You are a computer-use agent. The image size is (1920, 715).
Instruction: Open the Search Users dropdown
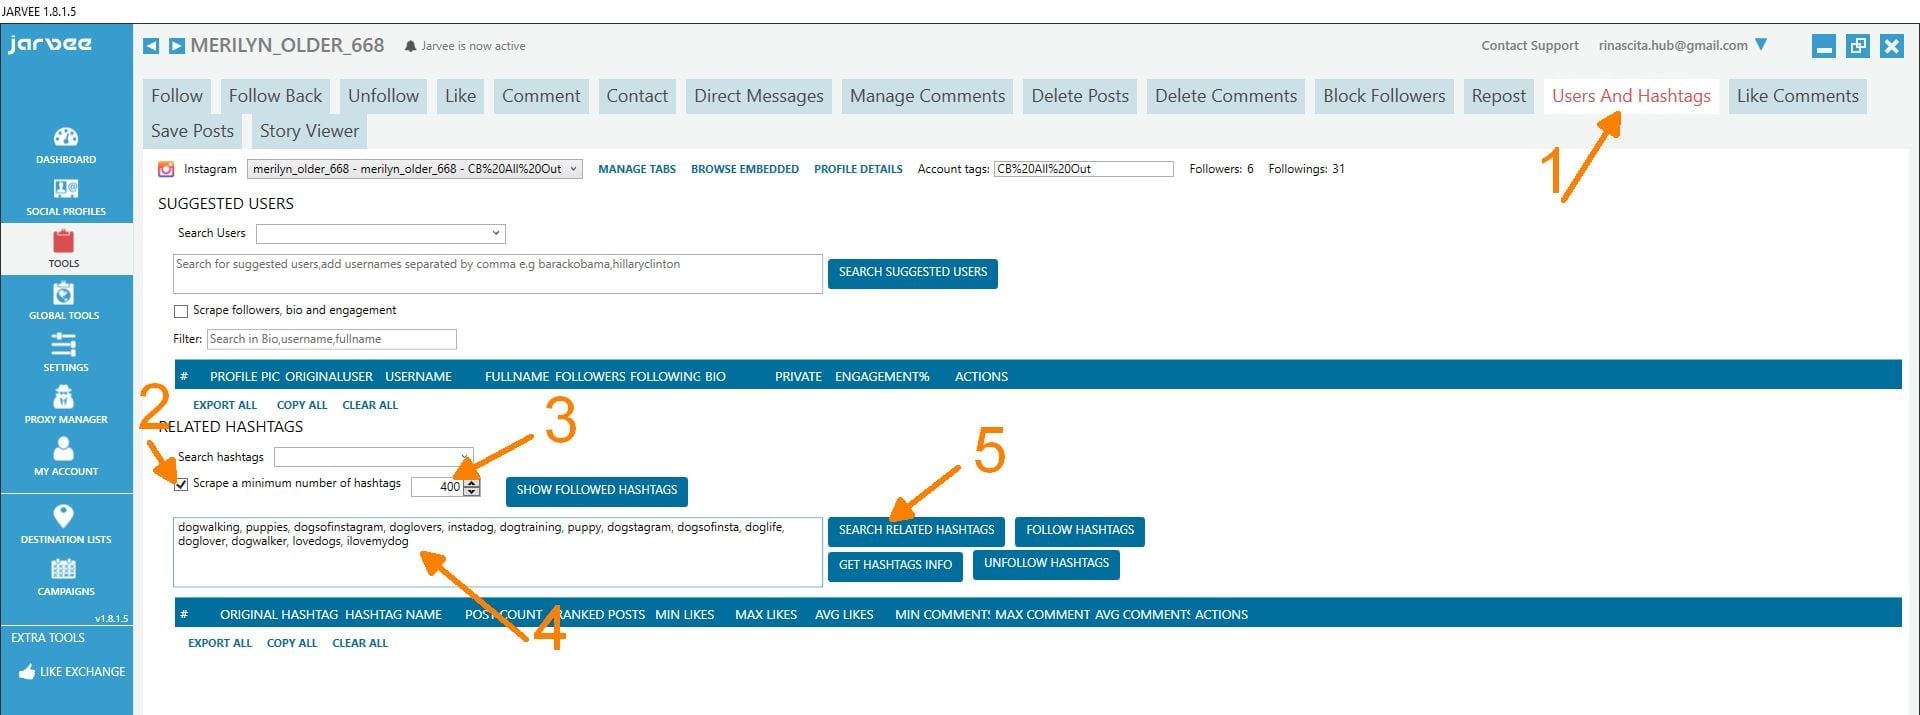coord(381,233)
